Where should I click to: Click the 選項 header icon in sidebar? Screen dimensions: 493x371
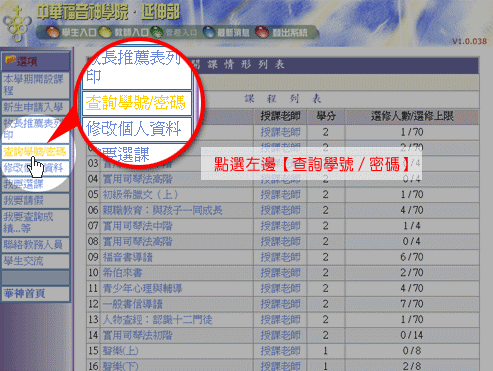tap(10, 60)
